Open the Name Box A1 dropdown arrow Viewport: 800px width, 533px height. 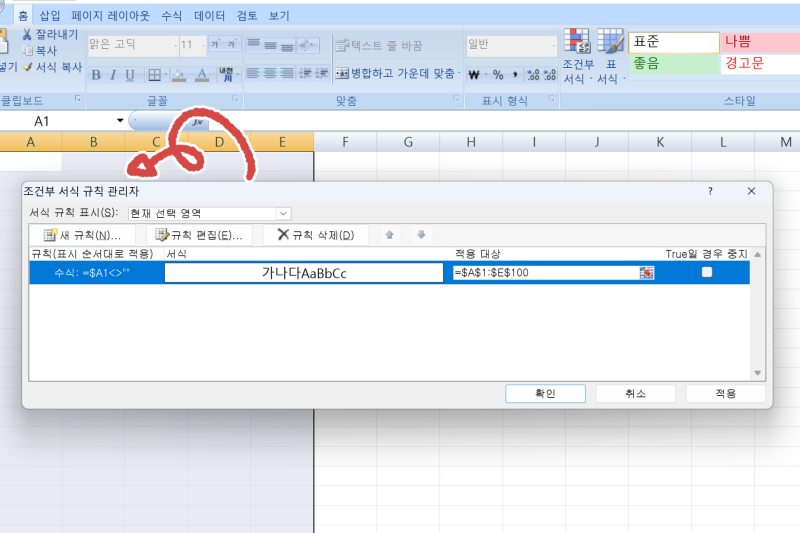point(120,121)
